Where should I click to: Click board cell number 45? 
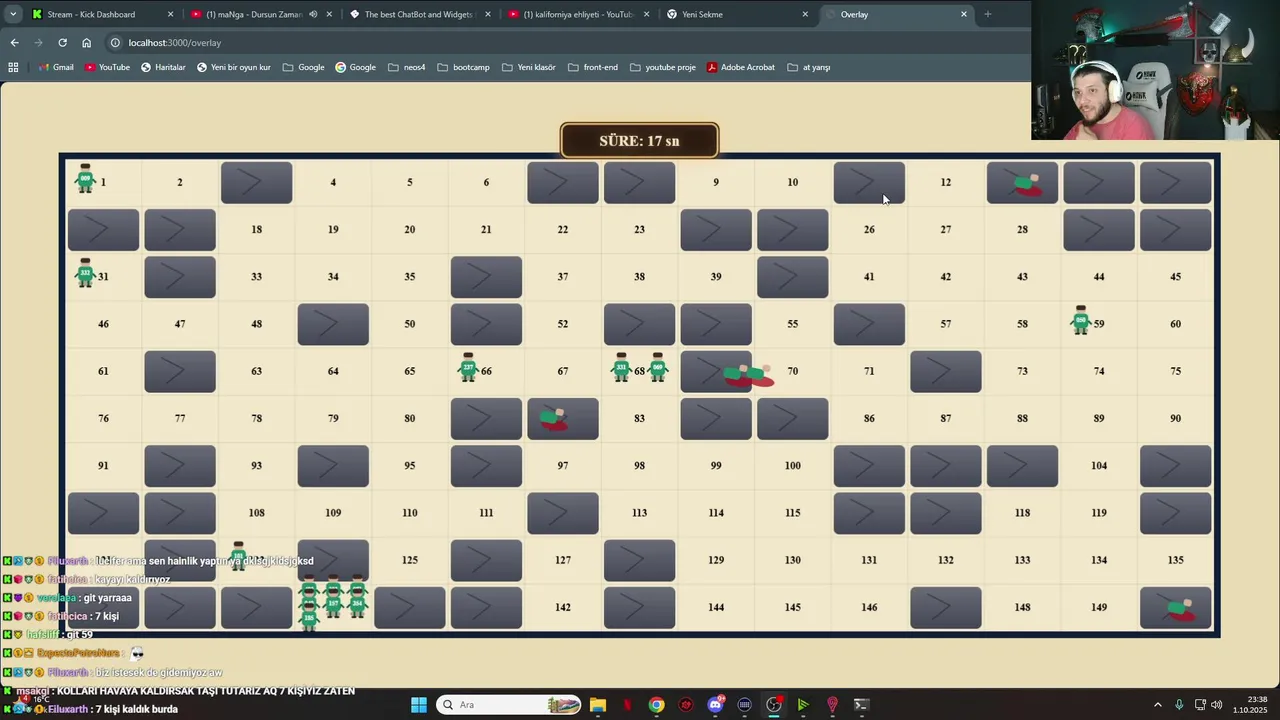tap(1175, 276)
